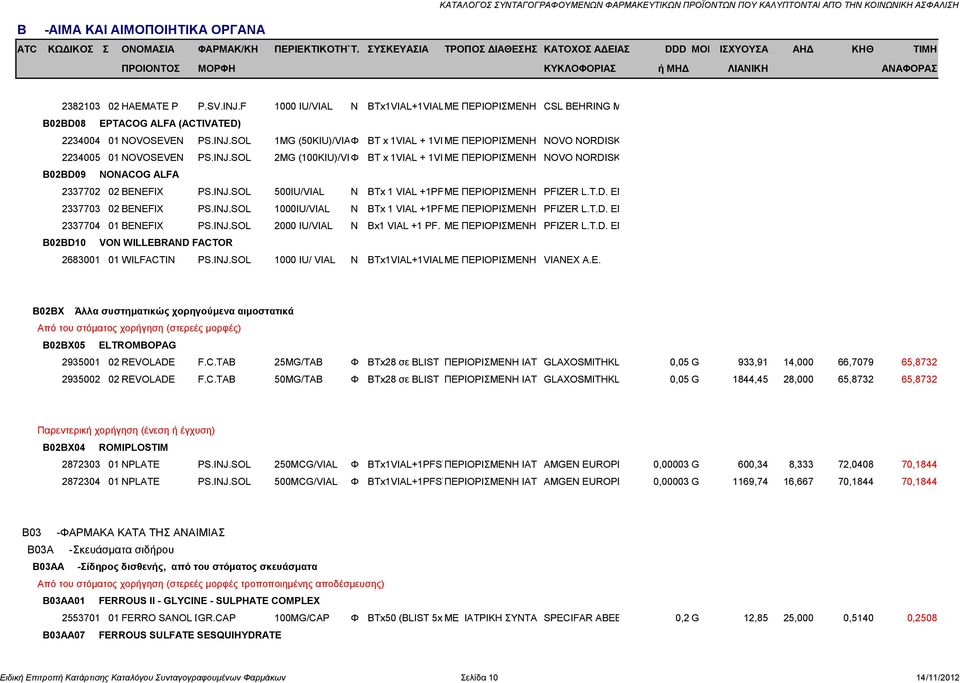Click heading B03 ΦΑΡΜΑΚΑ ΚΑΤΑ ΤΗΣ ΑΝΑΙΜΙΑΣ
Screen dimensions: 960x683
tap(123, 532)
